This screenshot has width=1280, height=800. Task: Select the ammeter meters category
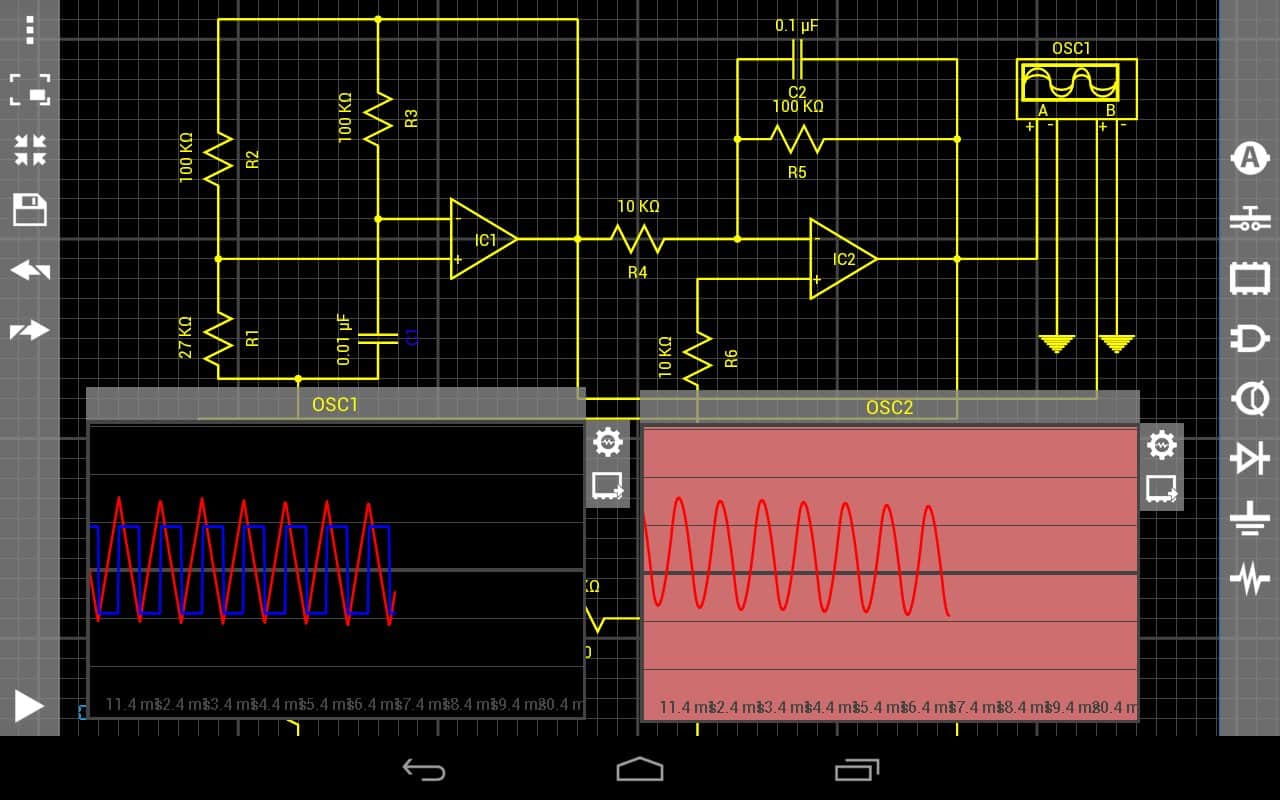click(x=1249, y=158)
